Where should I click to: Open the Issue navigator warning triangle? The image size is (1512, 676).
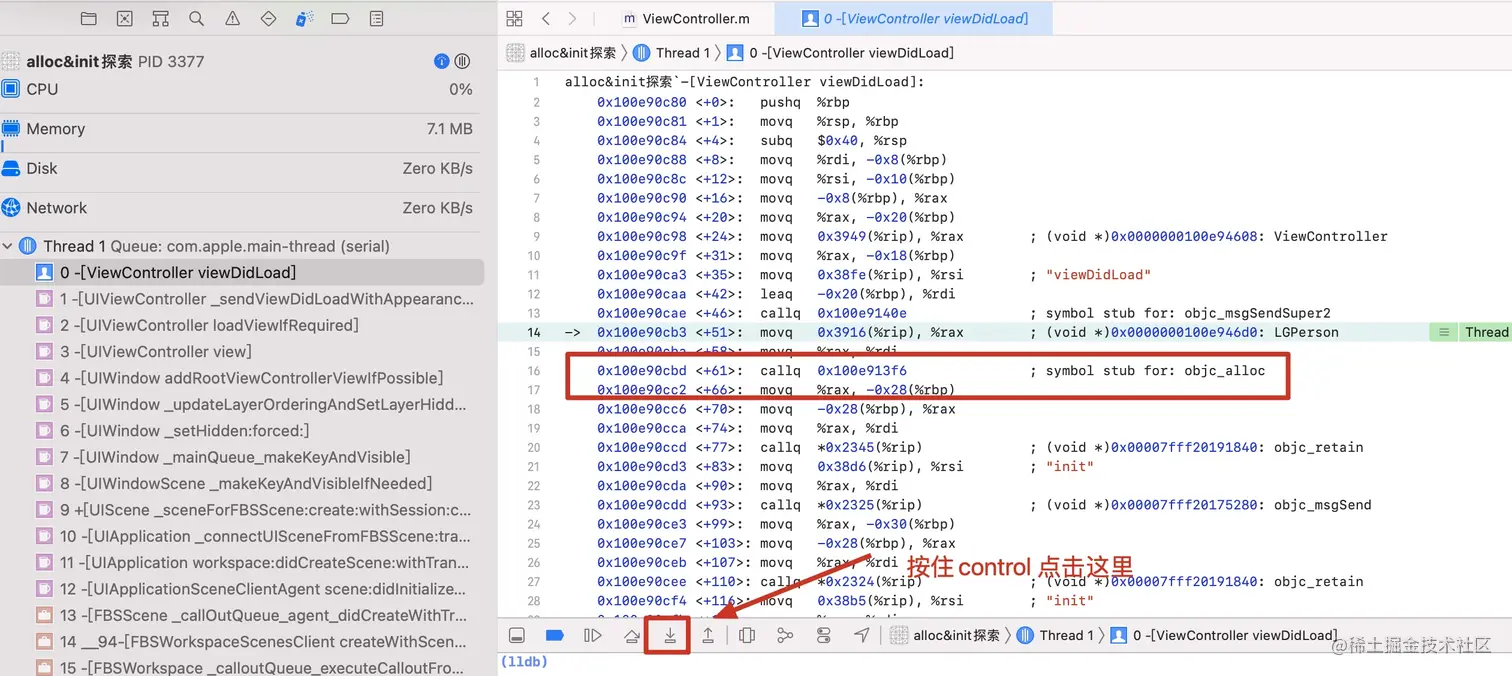point(232,19)
